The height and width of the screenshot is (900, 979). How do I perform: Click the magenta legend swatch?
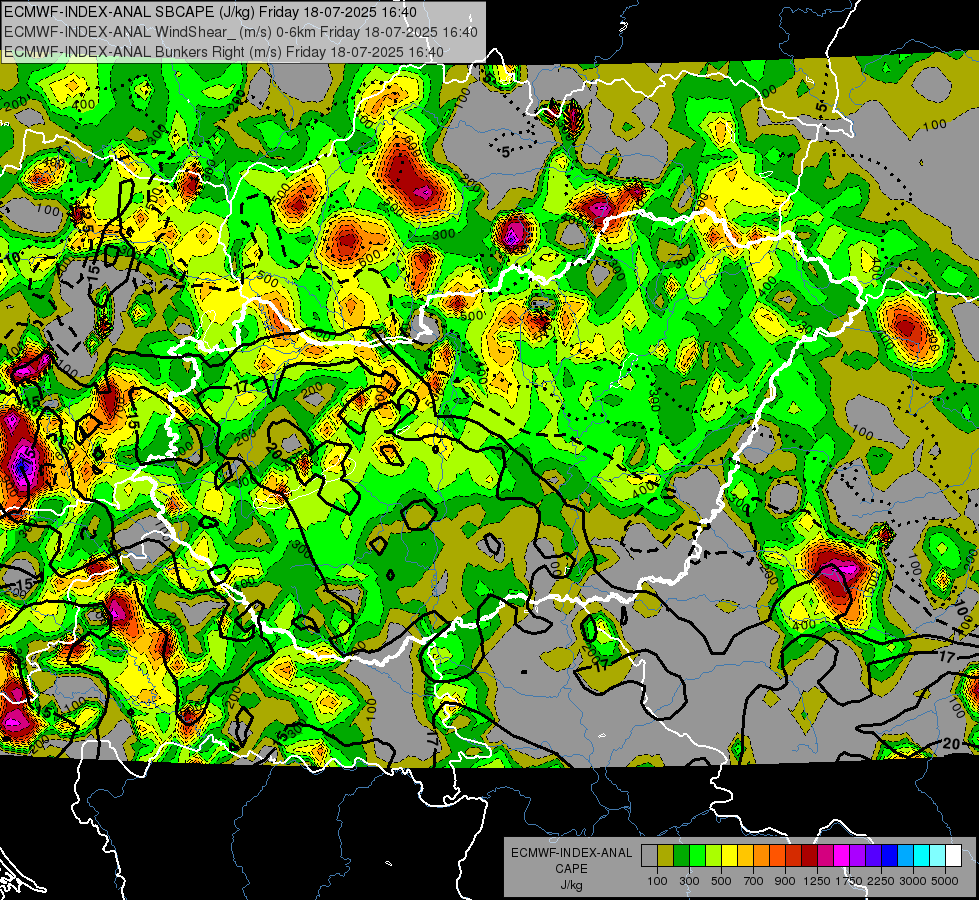[841, 856]
